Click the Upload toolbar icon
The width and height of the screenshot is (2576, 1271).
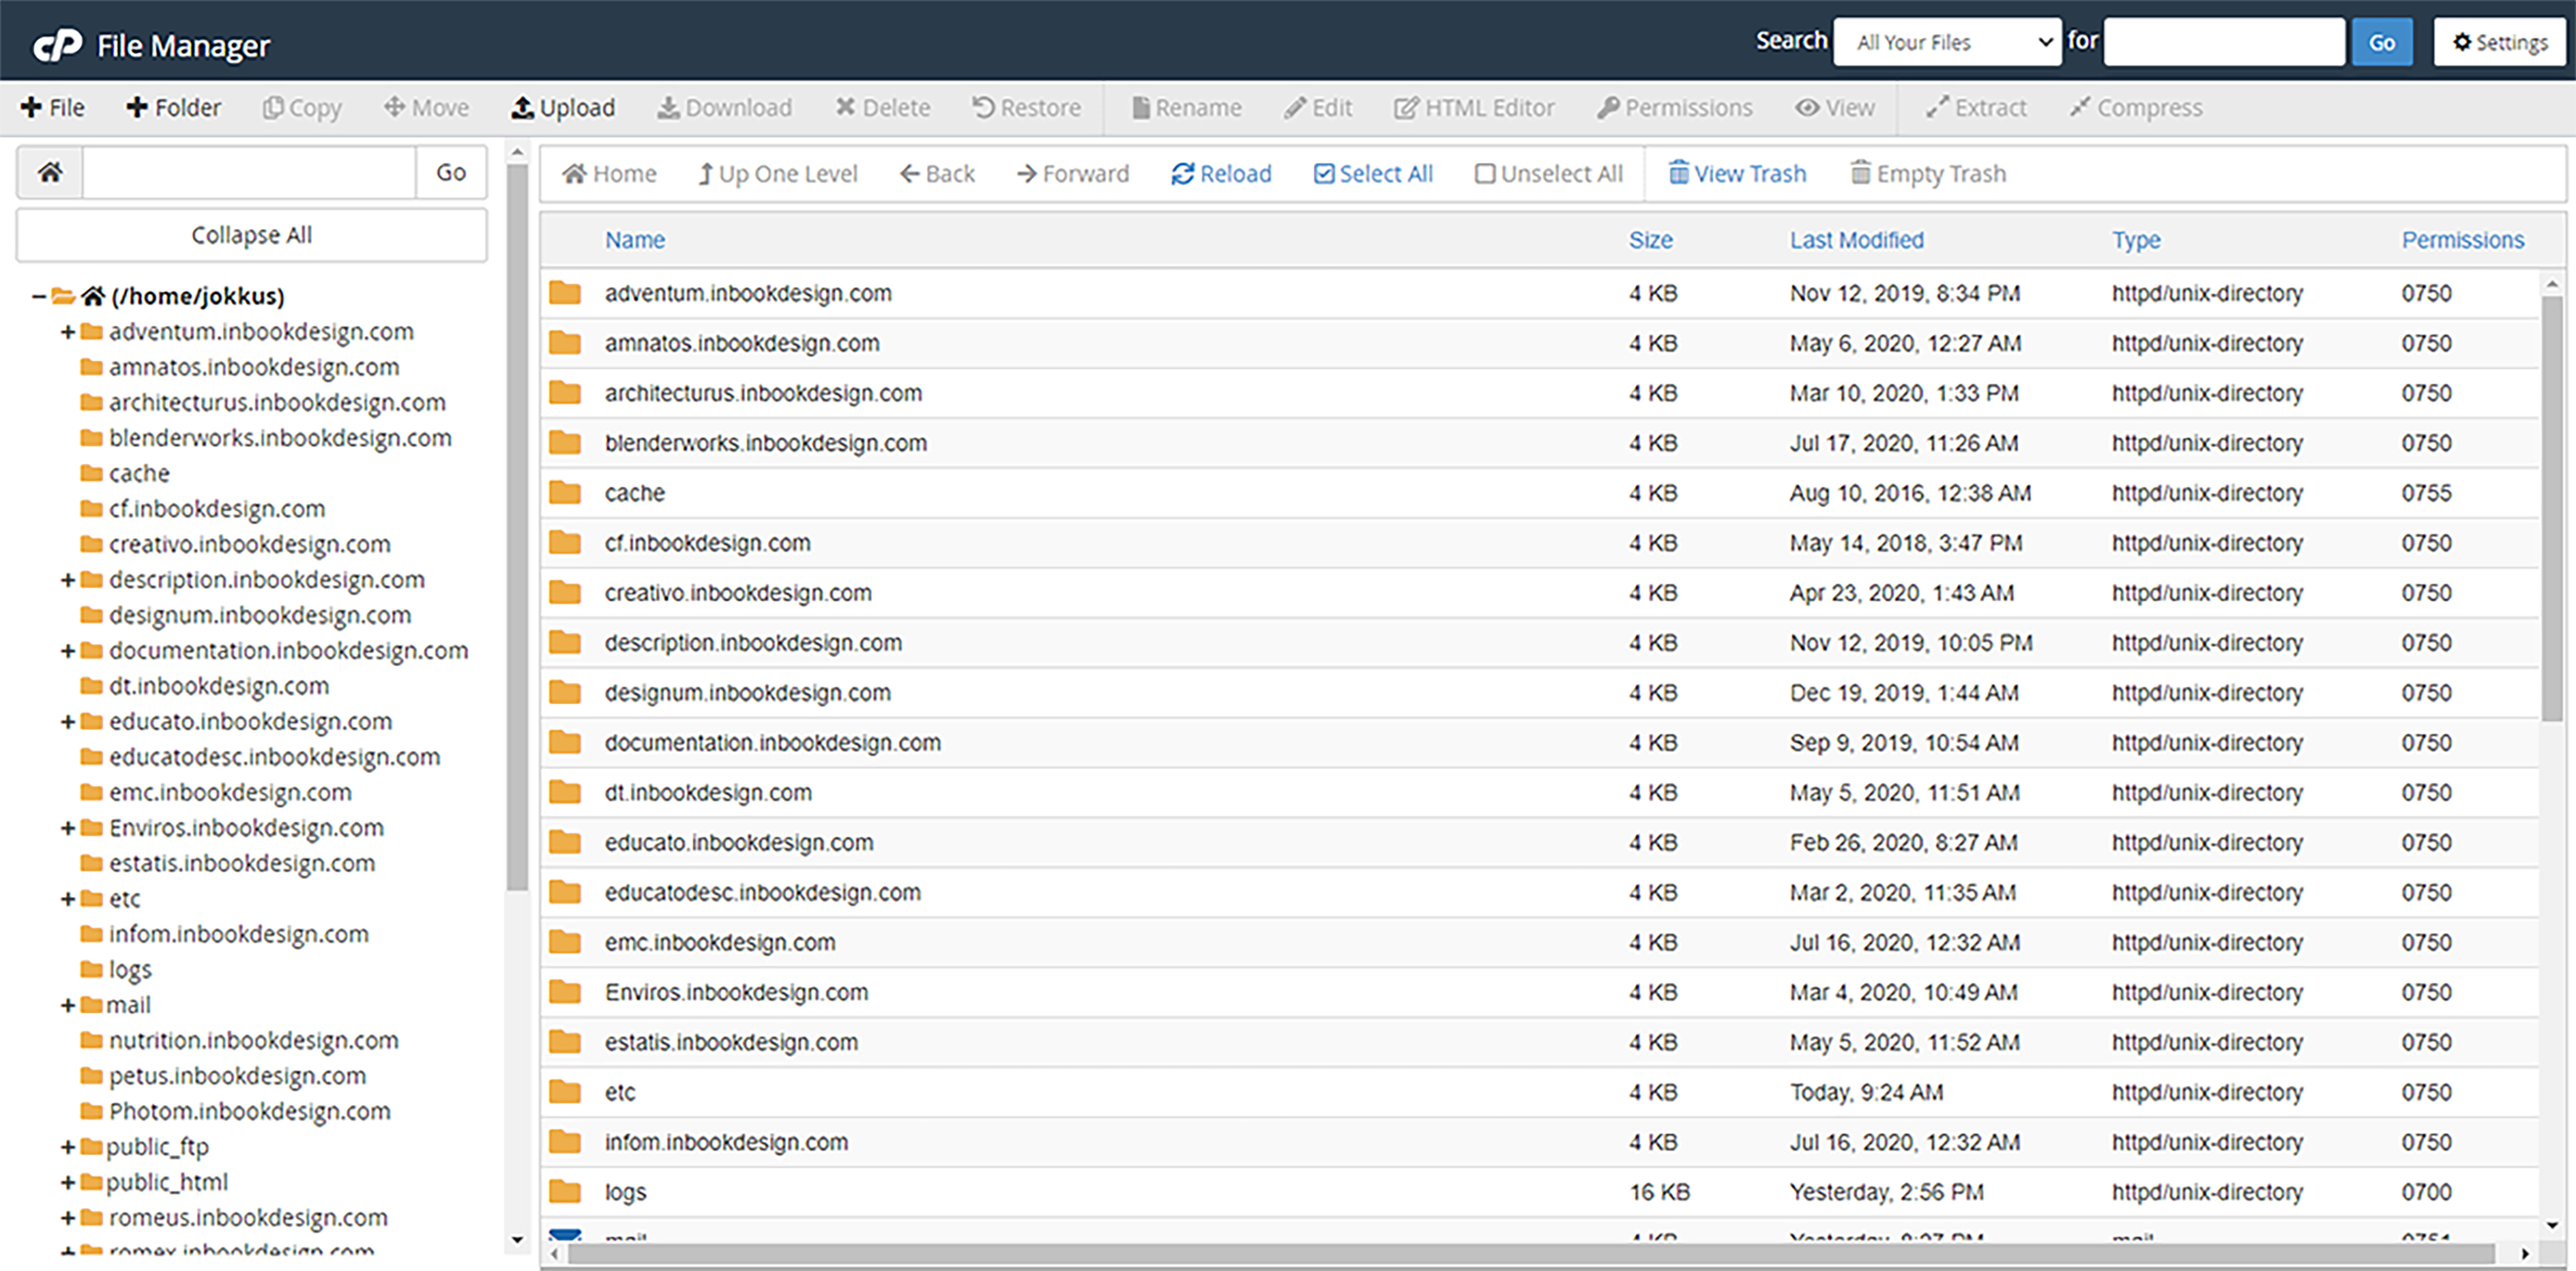click(522, 108)
